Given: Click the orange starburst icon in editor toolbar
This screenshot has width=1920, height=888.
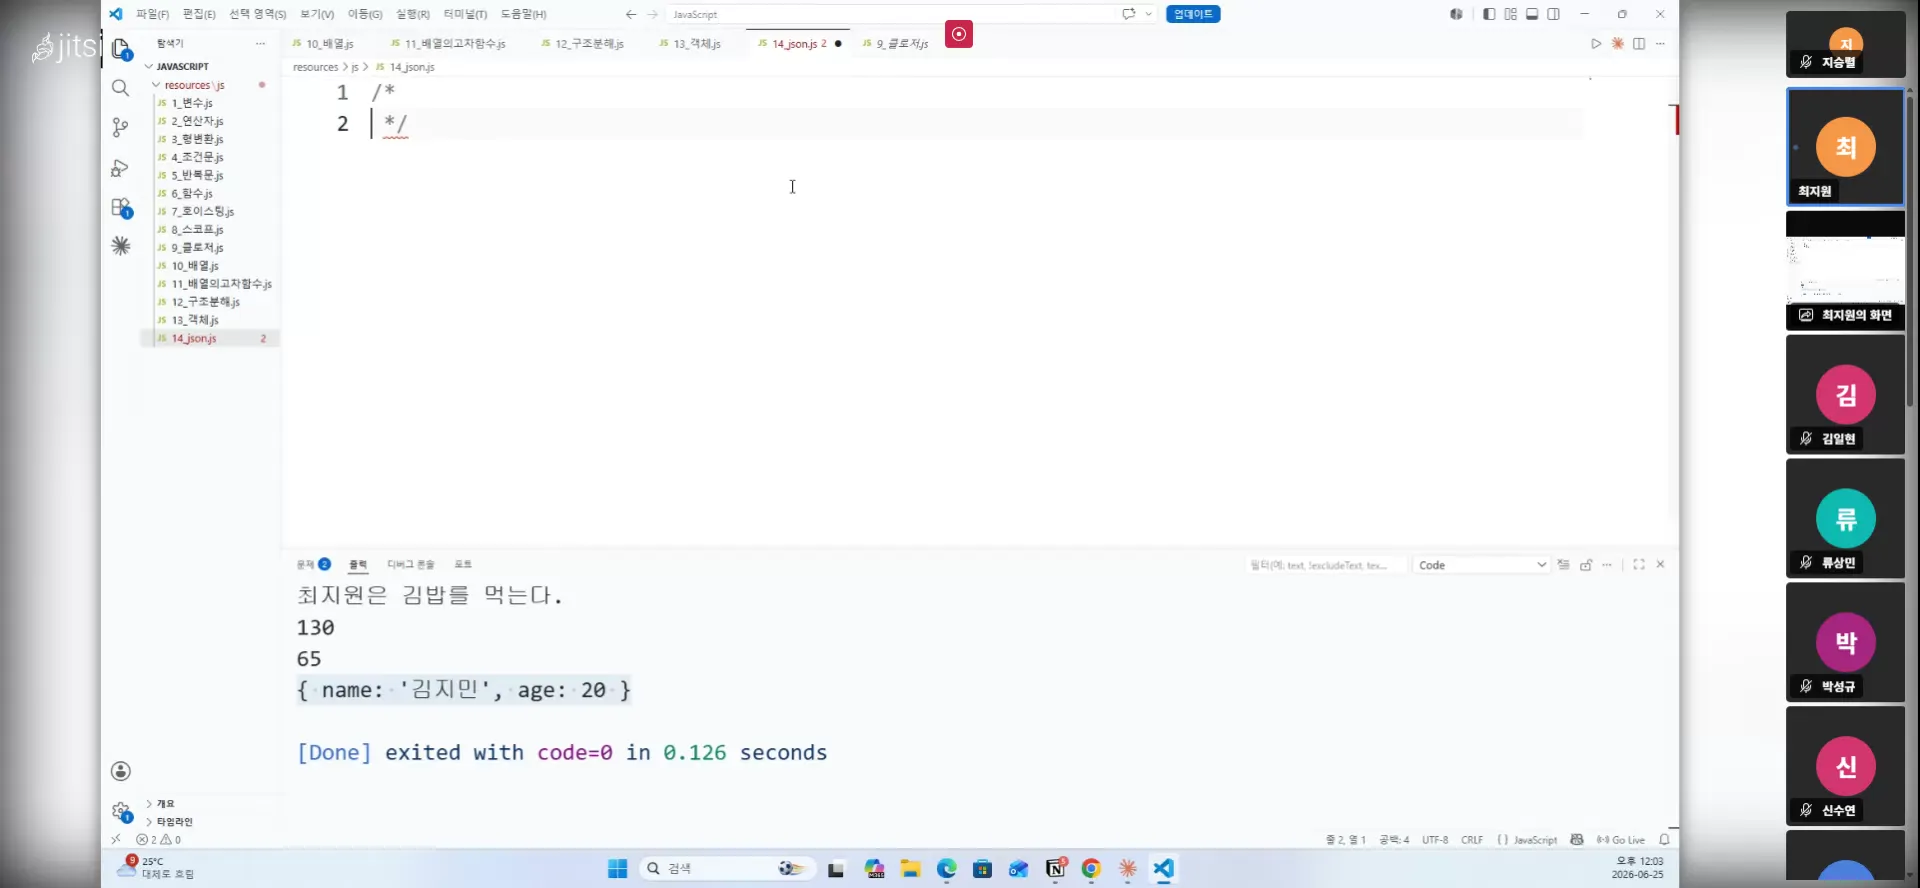Looking at the screenshot, I should (1618, 44).
